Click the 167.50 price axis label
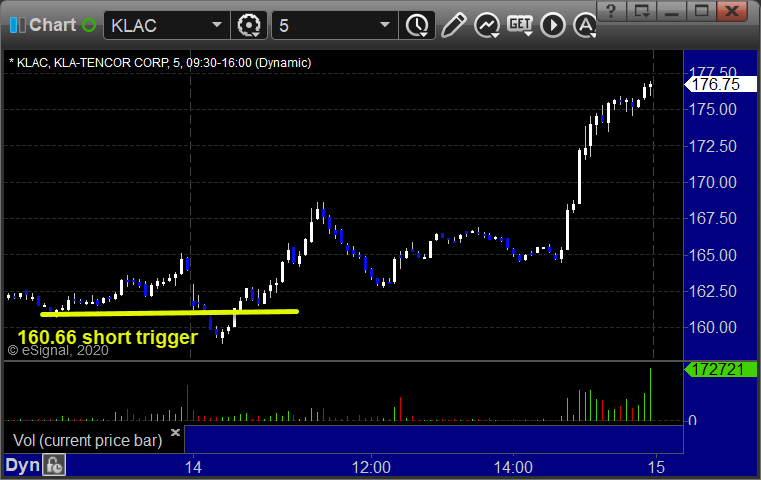Viewport: 761px width, 480px height. point(713,218)
